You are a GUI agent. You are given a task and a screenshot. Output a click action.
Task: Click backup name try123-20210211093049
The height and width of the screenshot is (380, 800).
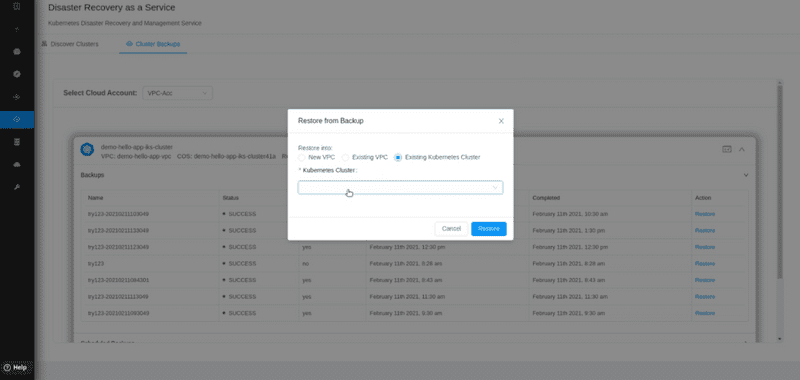tap(118, 313)
